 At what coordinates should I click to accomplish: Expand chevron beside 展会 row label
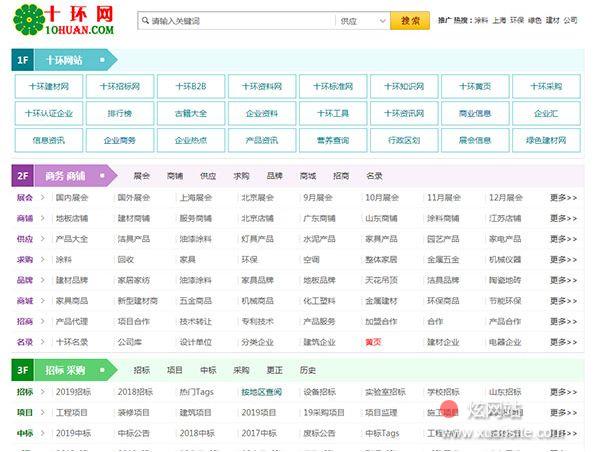click(42, 197)
